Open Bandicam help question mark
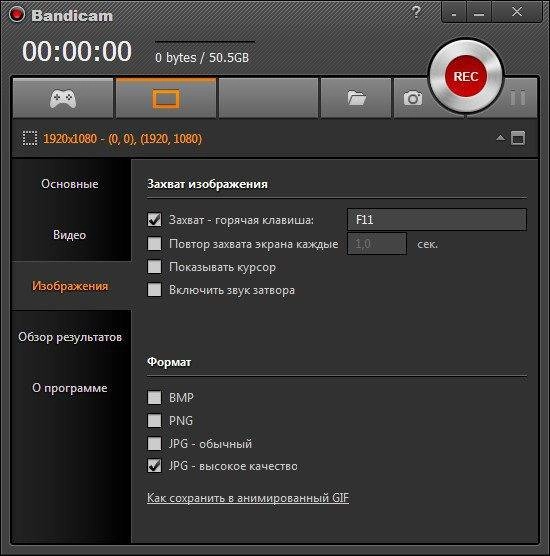The height and width of the screenshot is (556, 550). tap(416, 12)
